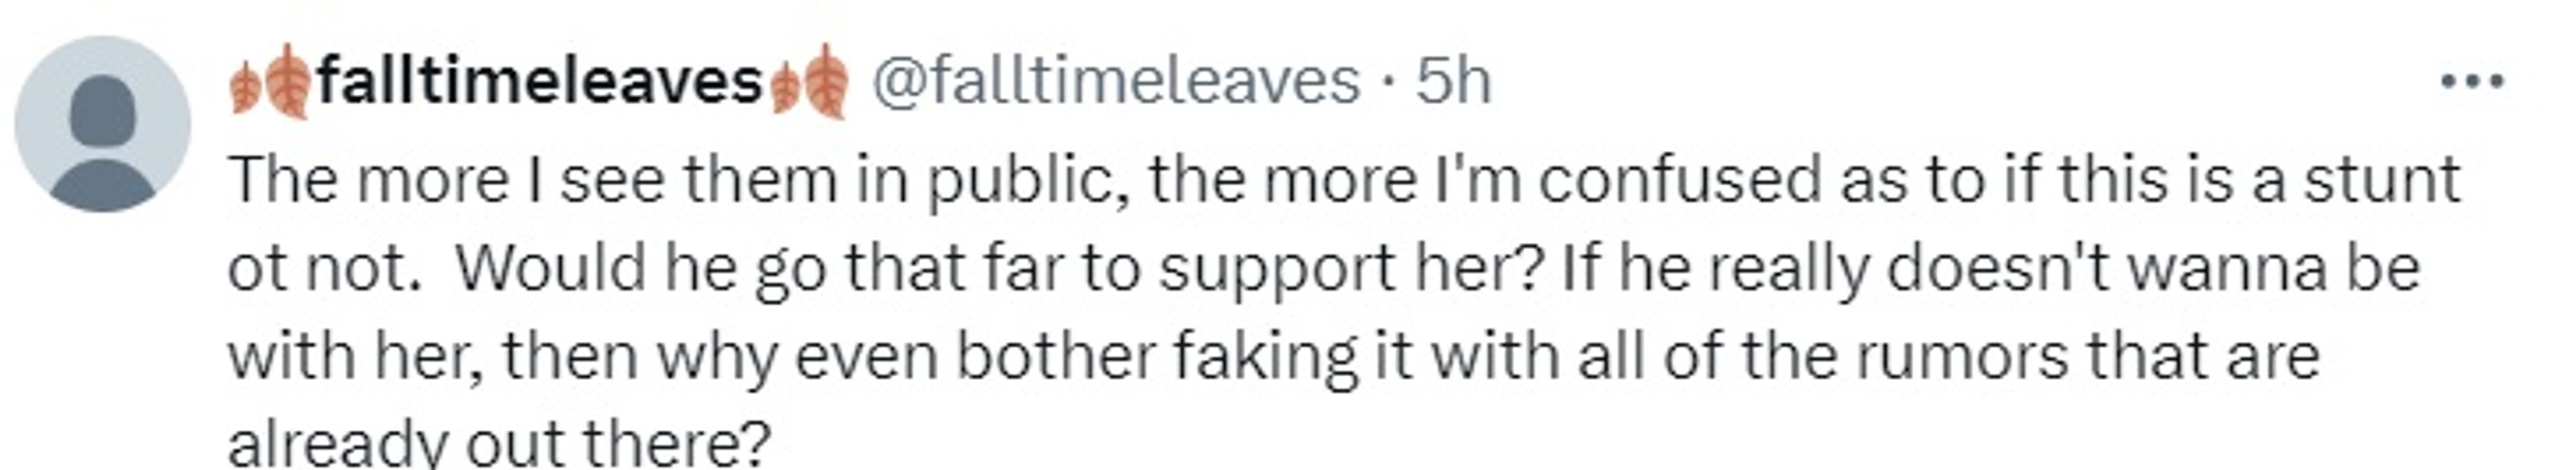
Task: Click the tweet line starting "with her, then why"
Action: pyautogui.click(x=1272, y=357)
